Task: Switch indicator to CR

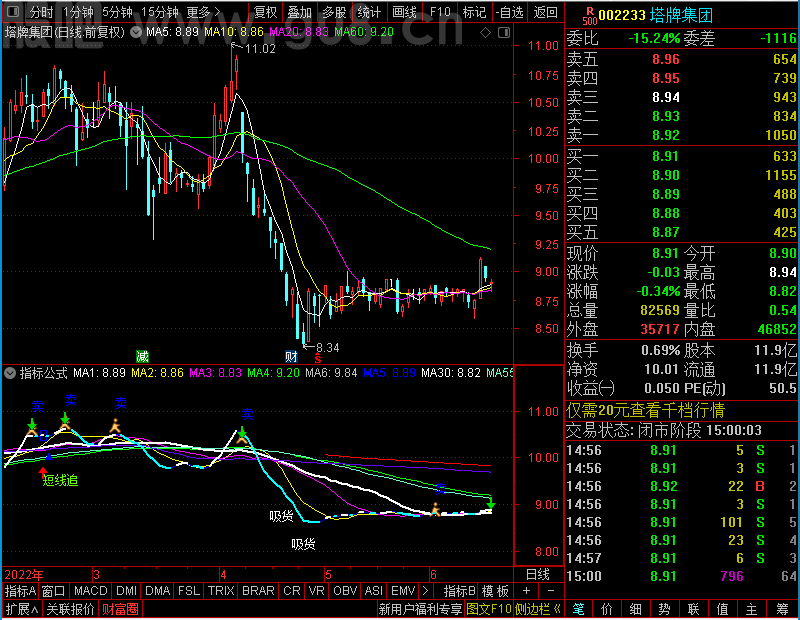Action: [291, 591]
